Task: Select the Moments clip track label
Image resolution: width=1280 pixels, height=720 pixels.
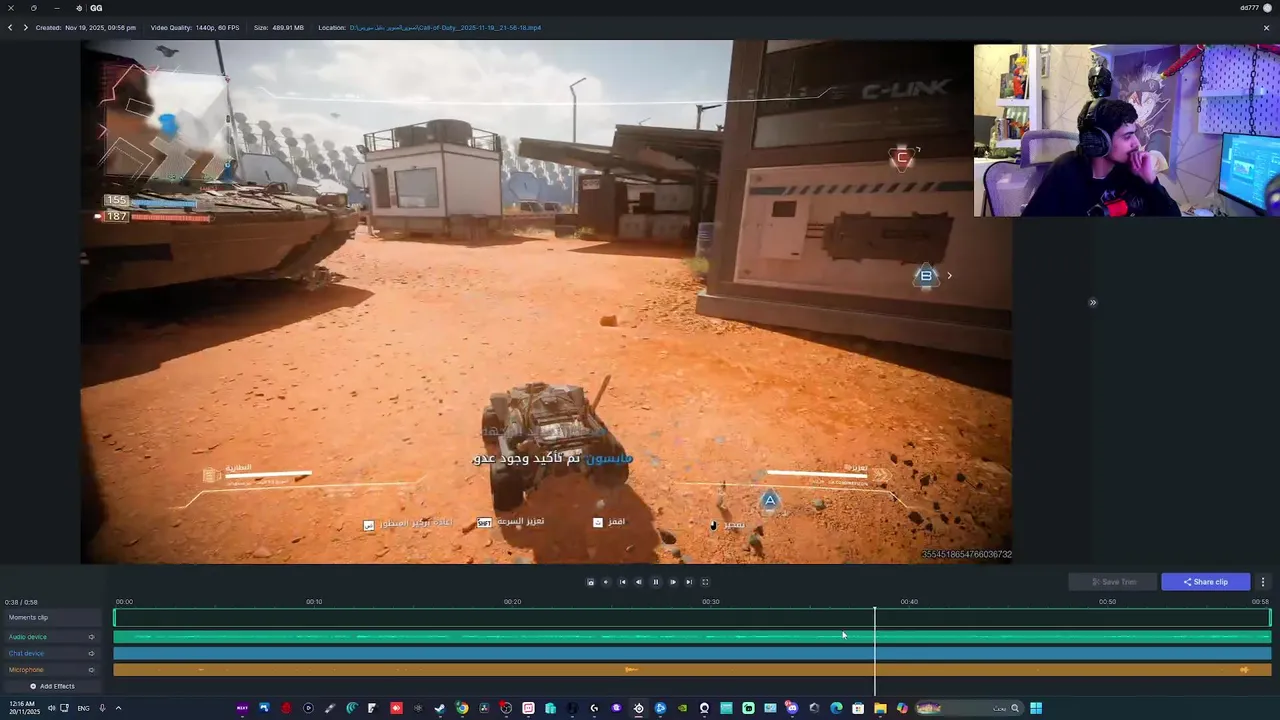Action: 28,618
